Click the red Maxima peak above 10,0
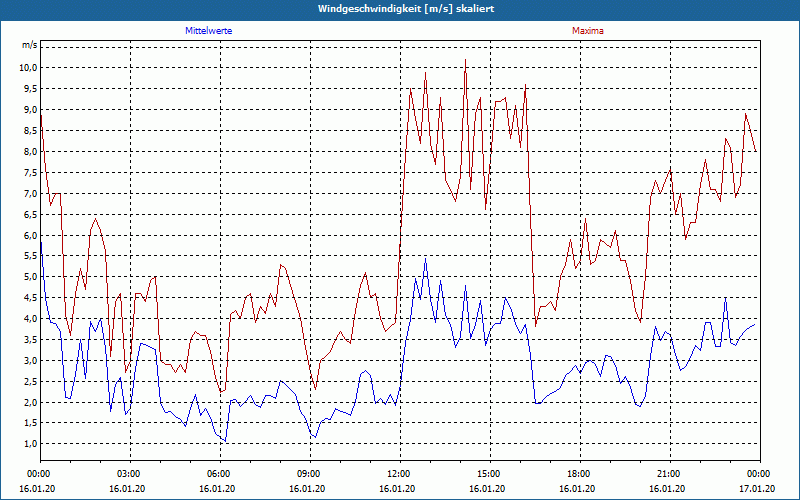 (465, 60)
